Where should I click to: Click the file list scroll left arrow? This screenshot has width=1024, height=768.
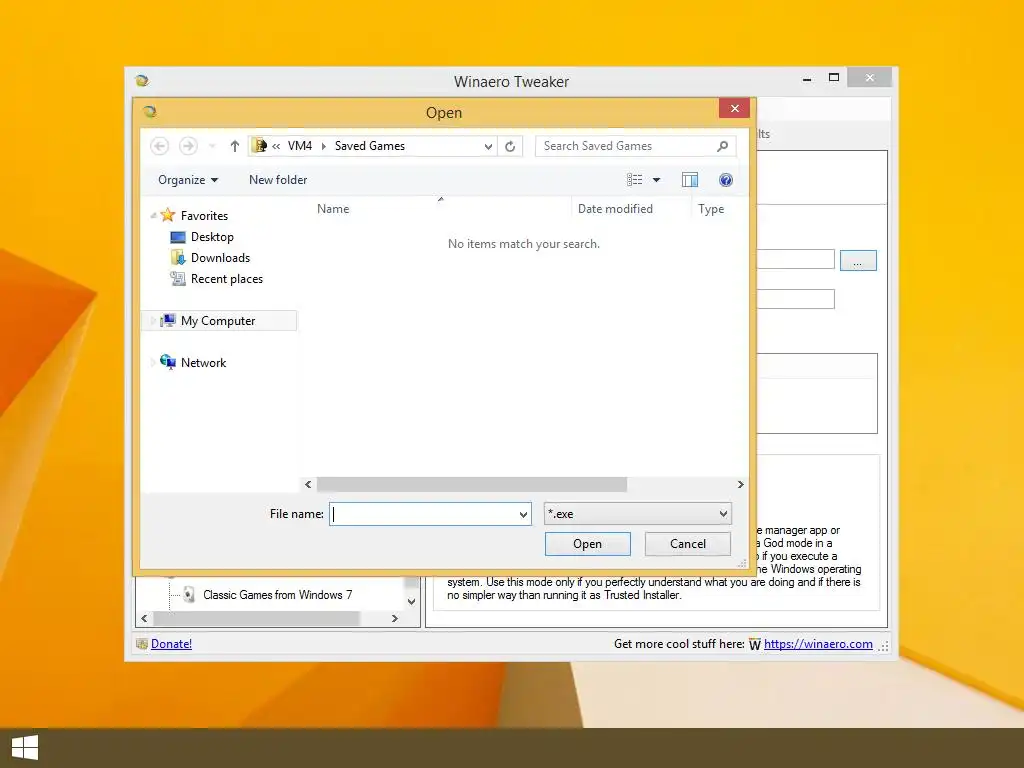pos(308,485)
